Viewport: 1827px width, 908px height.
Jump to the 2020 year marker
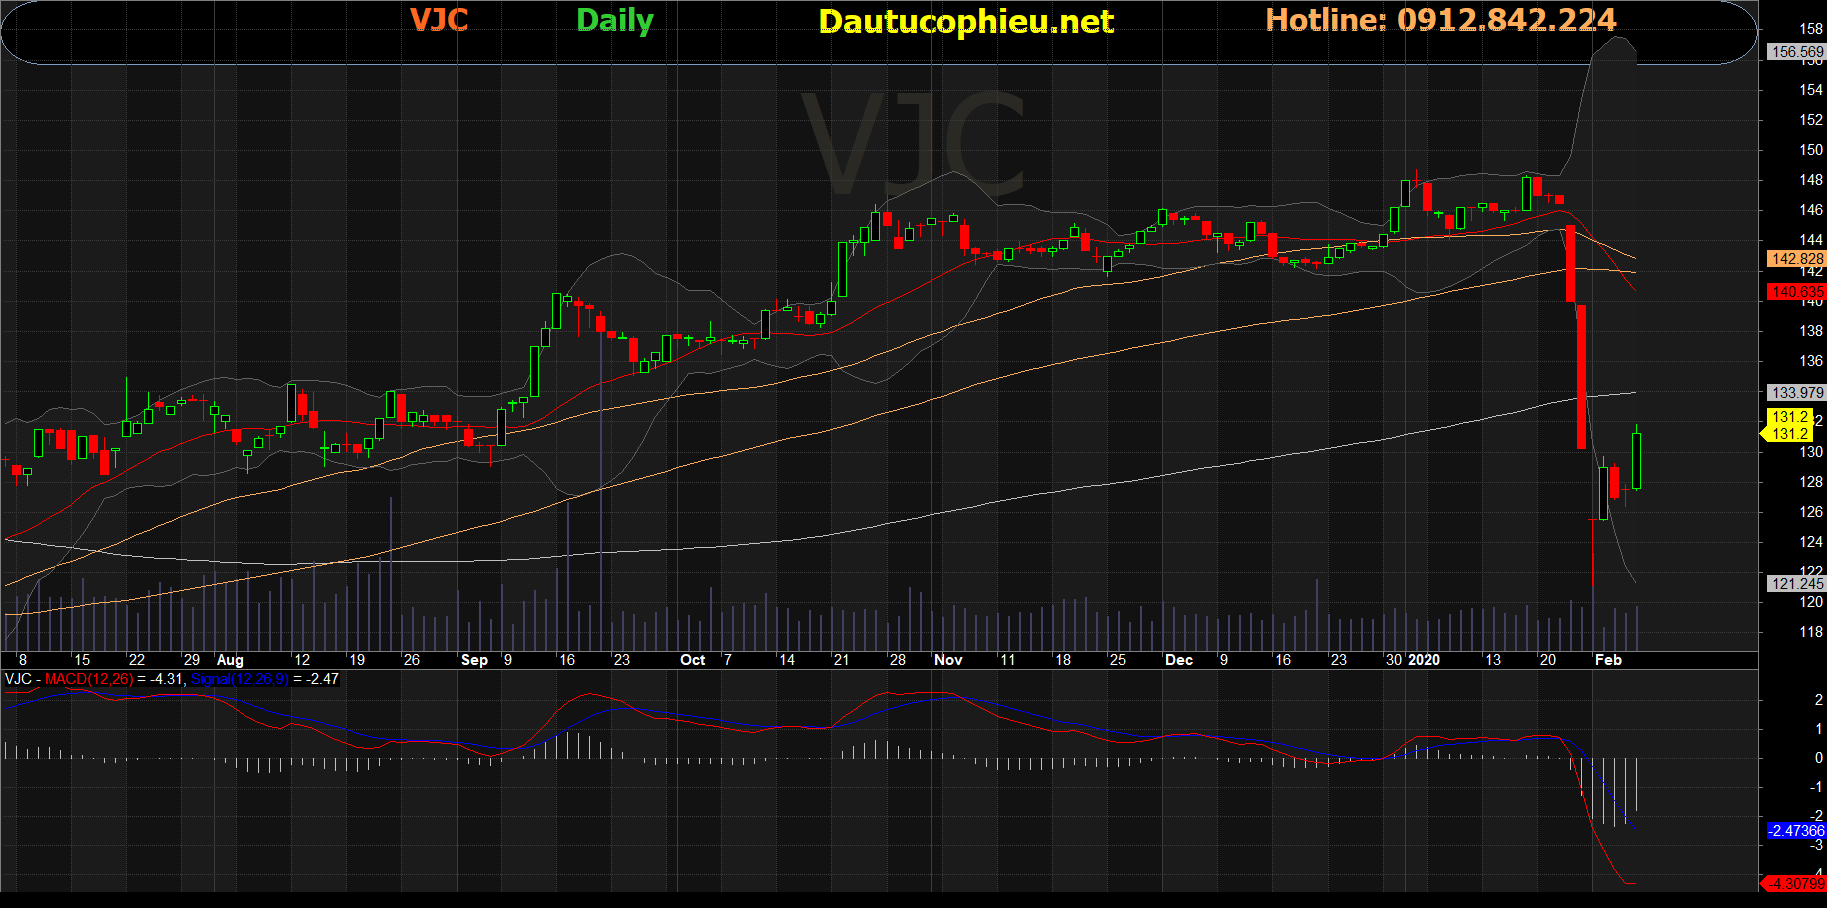[1423, 660]
